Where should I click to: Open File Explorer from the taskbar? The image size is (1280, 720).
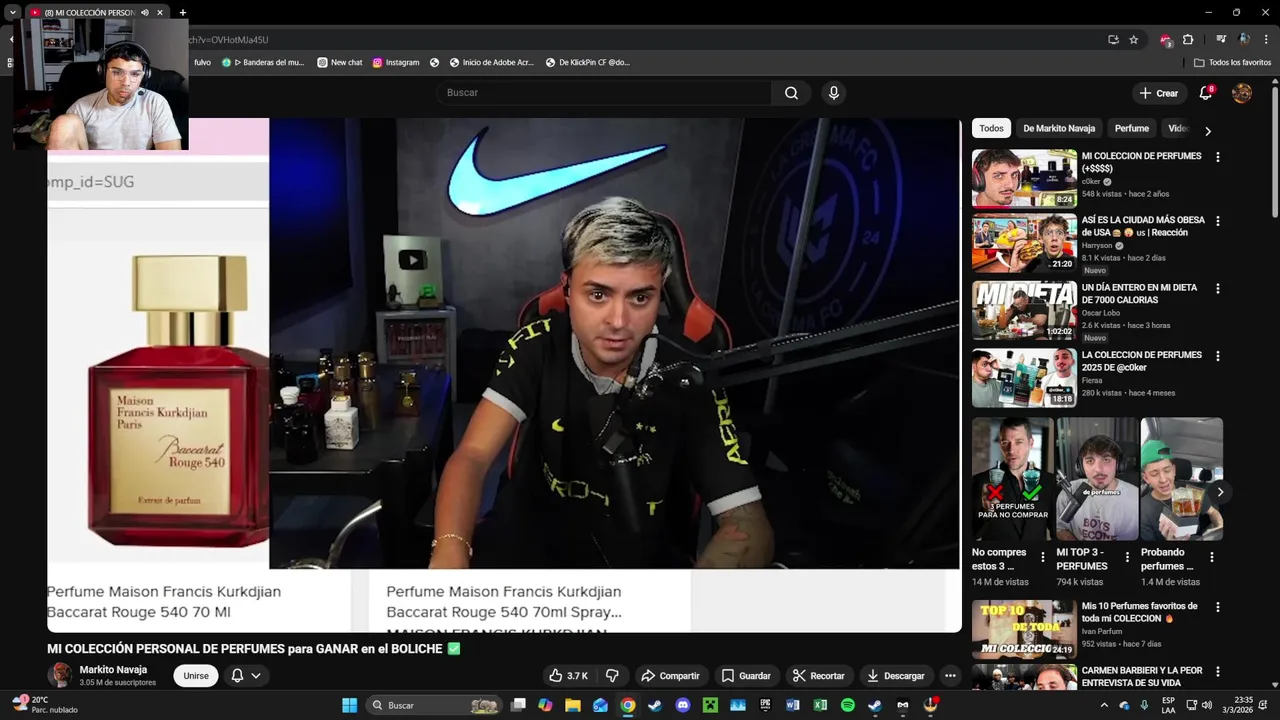[572, 705]
